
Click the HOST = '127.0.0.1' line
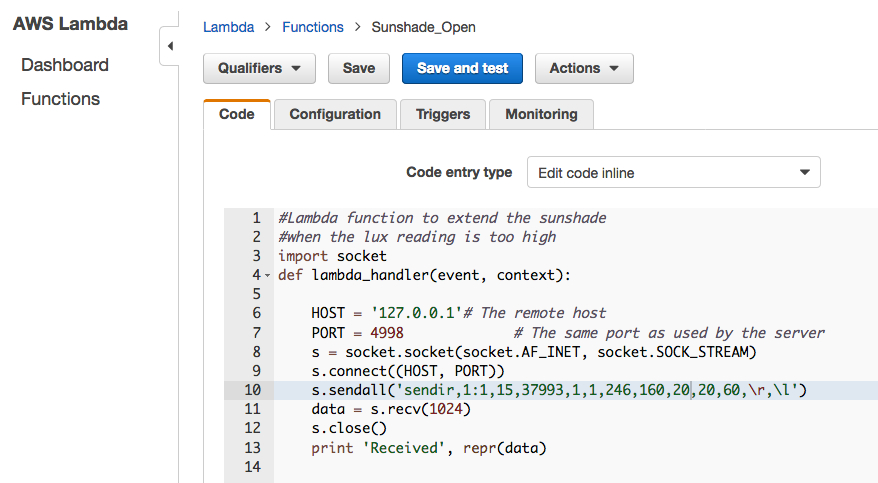click(x=459, y=313)
